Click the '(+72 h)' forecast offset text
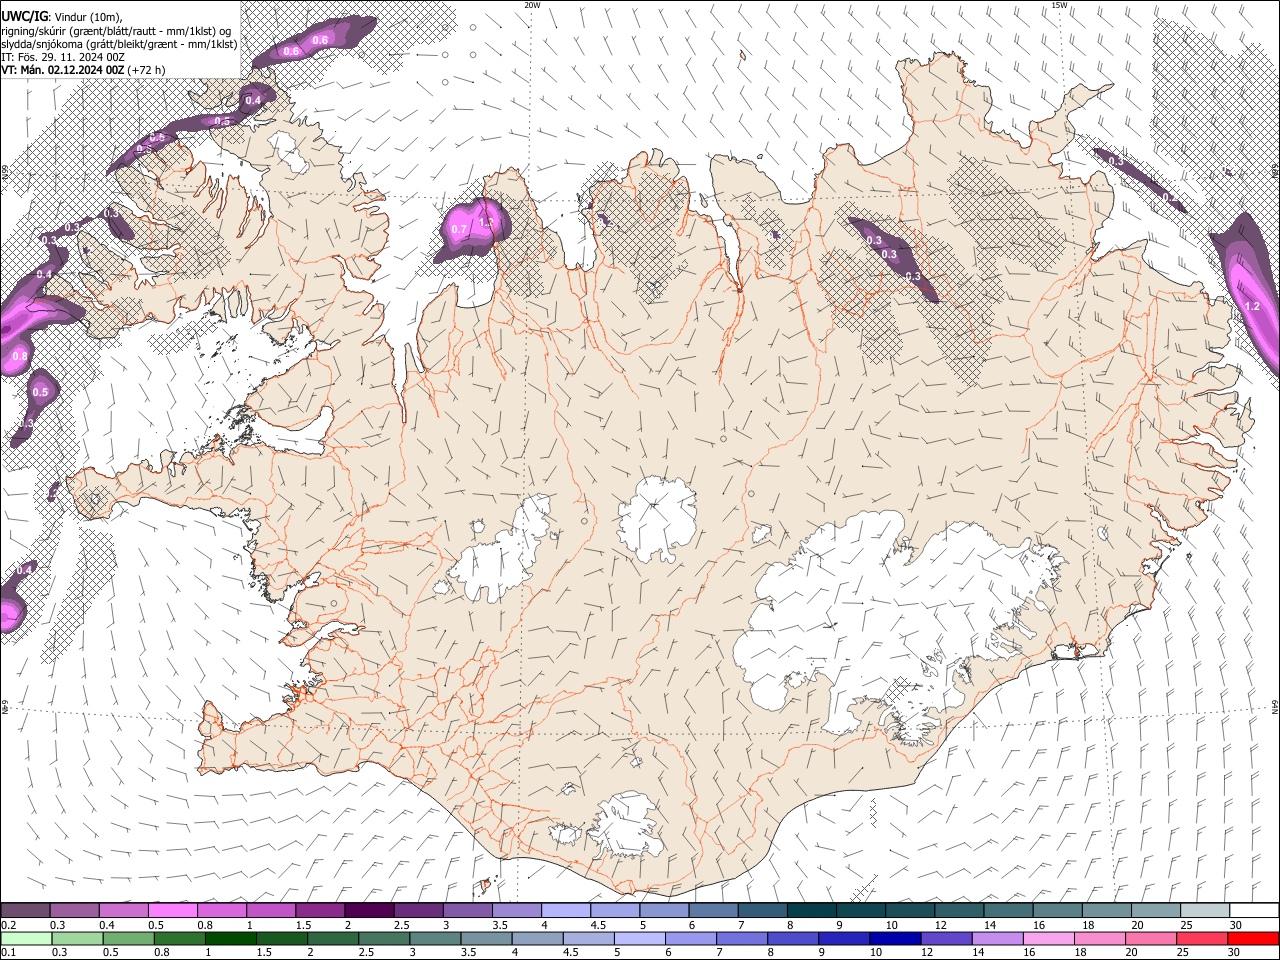The height and width of the screenshot is (960, 1280). (146, 70)
